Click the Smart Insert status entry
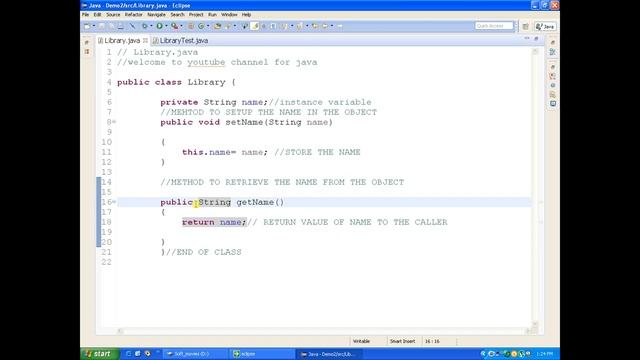 pyautogui.click(x=402, y=341)
